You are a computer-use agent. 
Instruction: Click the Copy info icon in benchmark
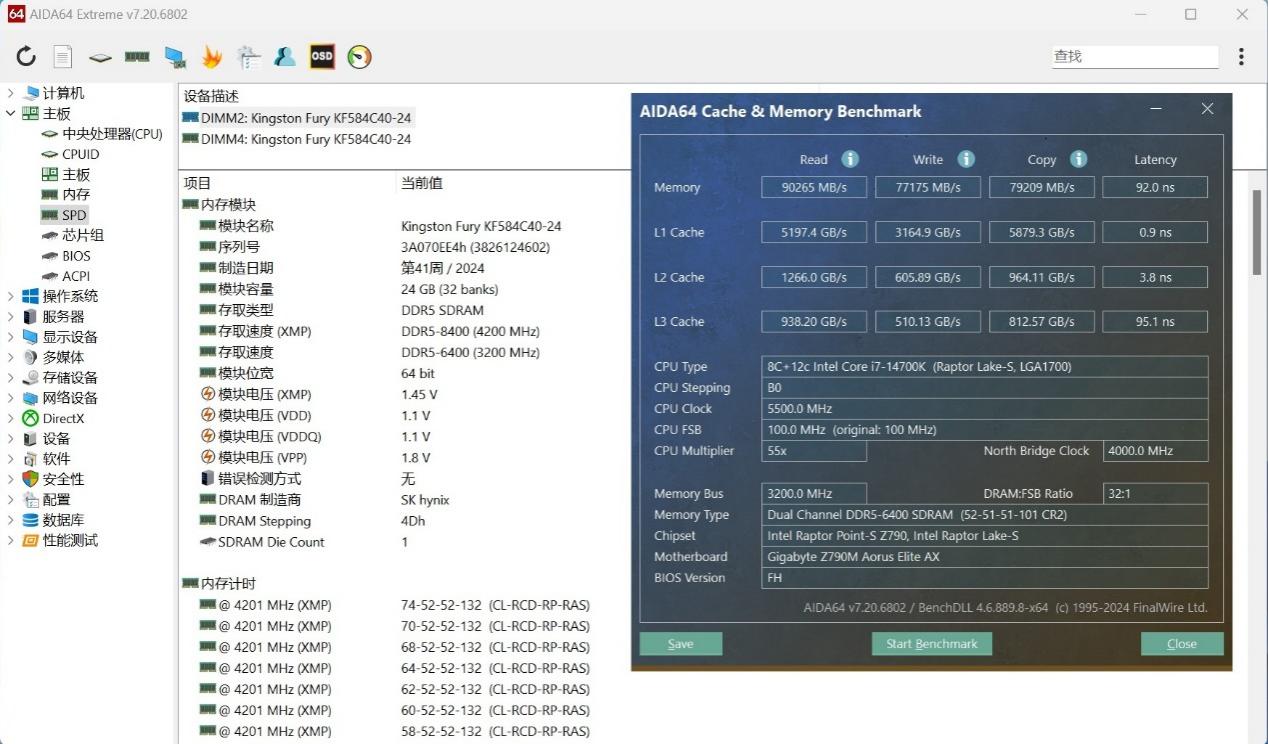click(x=1078, y=159)
